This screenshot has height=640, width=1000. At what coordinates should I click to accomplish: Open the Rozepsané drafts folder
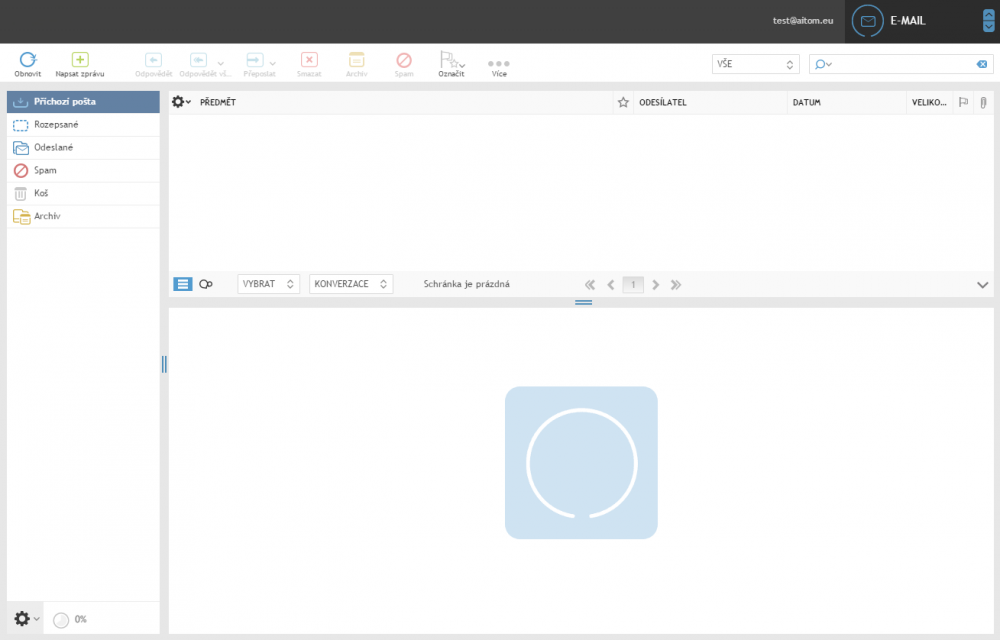point(56,125)
